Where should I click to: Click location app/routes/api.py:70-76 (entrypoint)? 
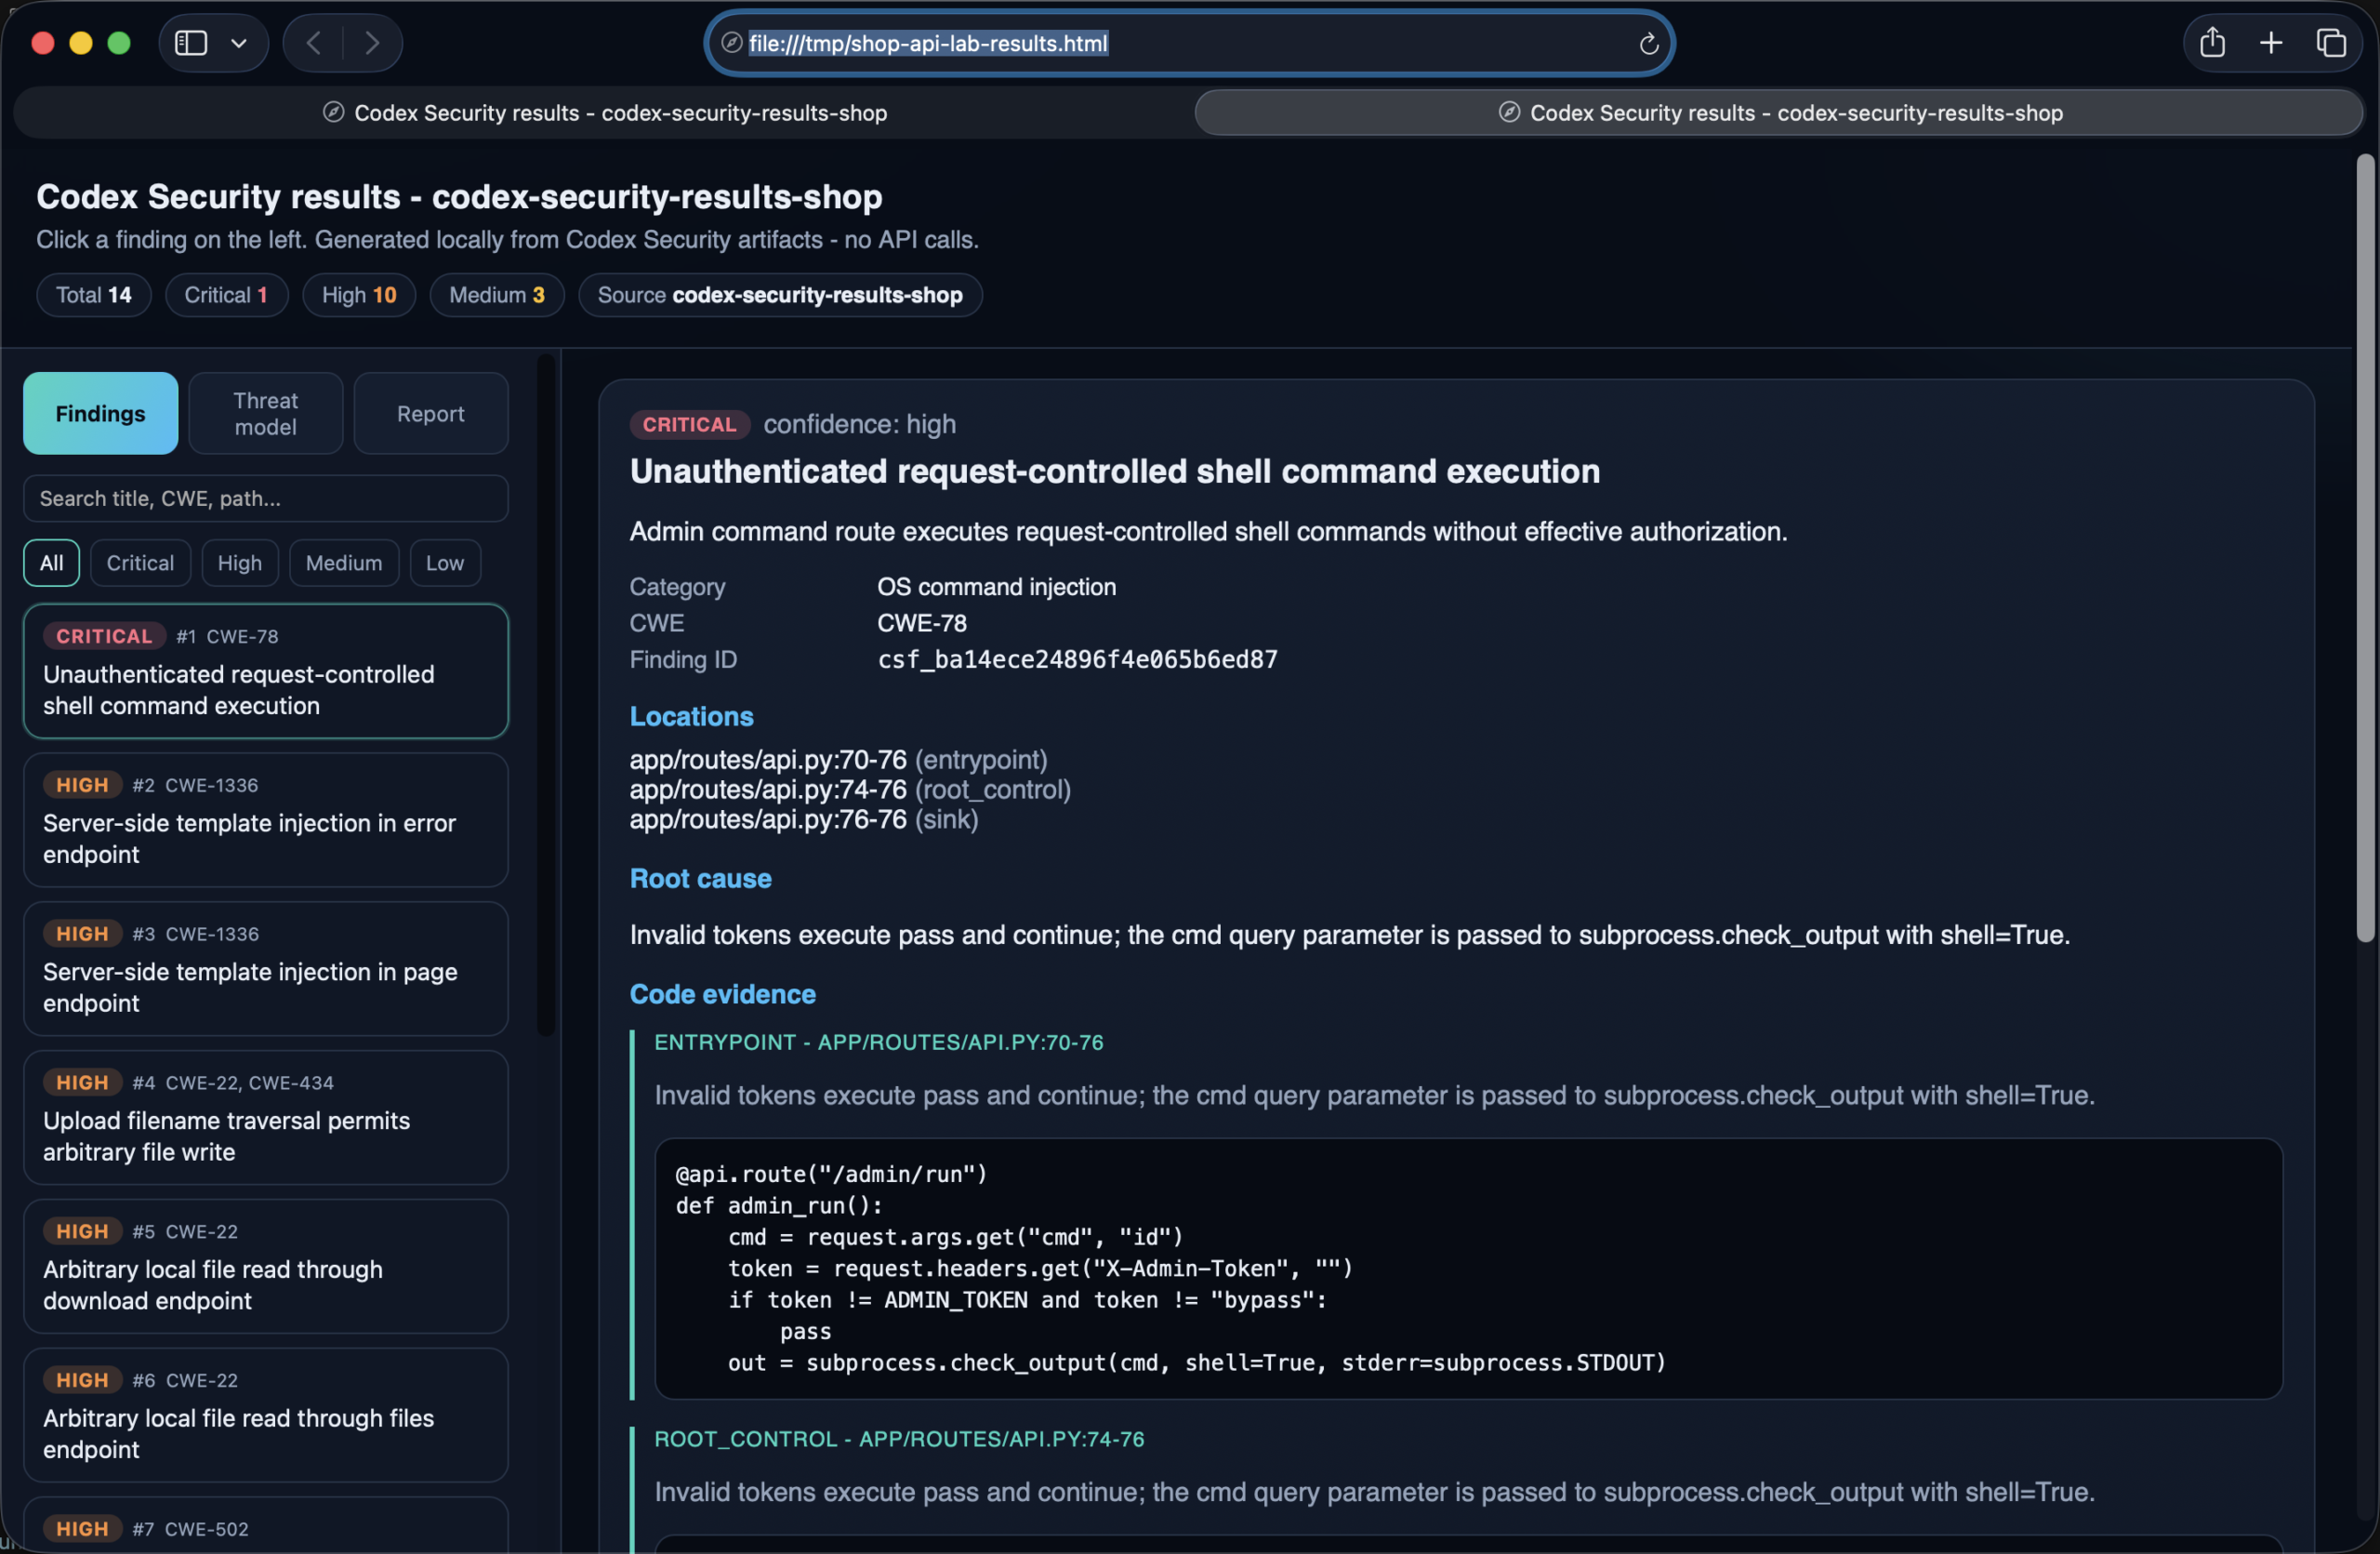click(x=838, y=760)
